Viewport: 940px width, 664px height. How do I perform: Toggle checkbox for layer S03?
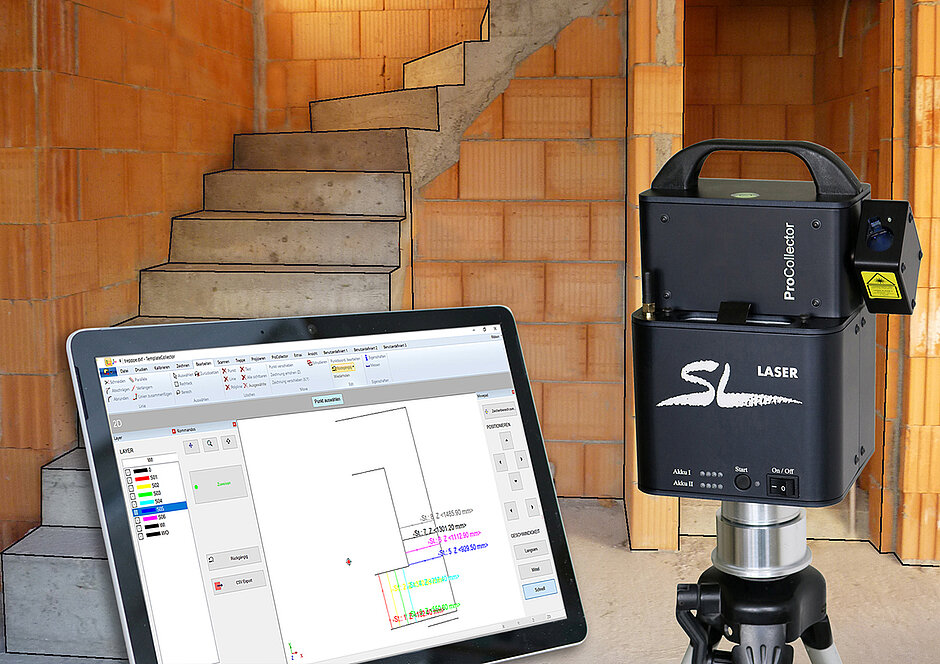point(132,493)
